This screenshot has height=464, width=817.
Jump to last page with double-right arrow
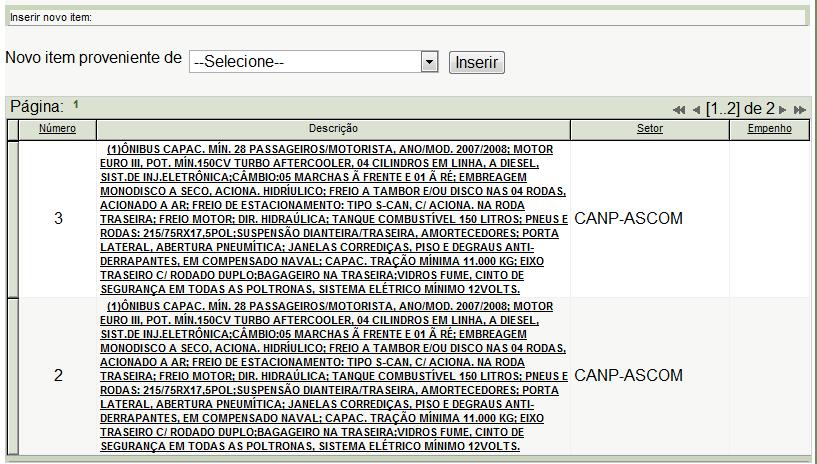pyautogui.click(x=799, y=110)
